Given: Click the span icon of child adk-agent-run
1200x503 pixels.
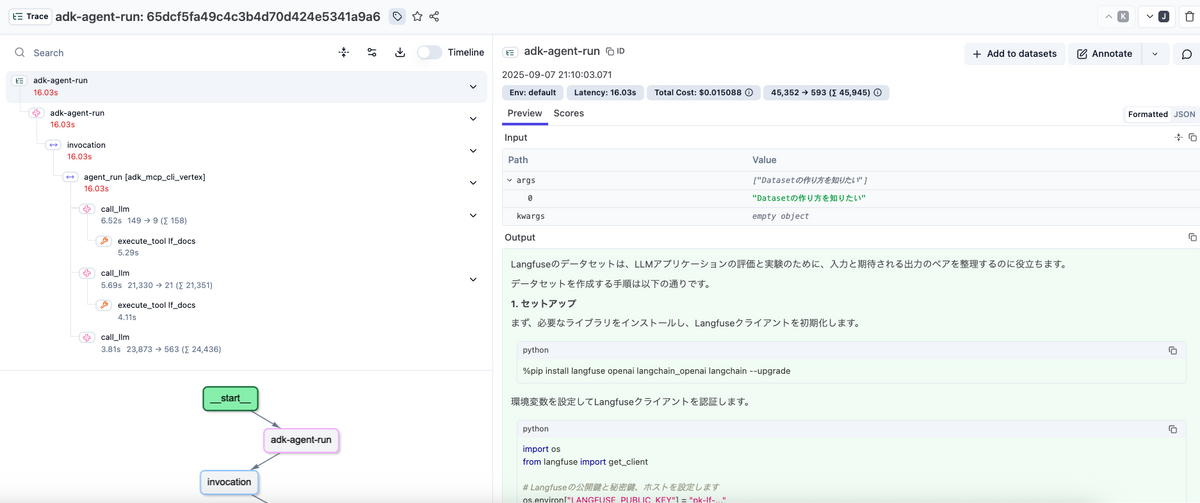Looking at the screenshot, I should (x=36, y=114).
